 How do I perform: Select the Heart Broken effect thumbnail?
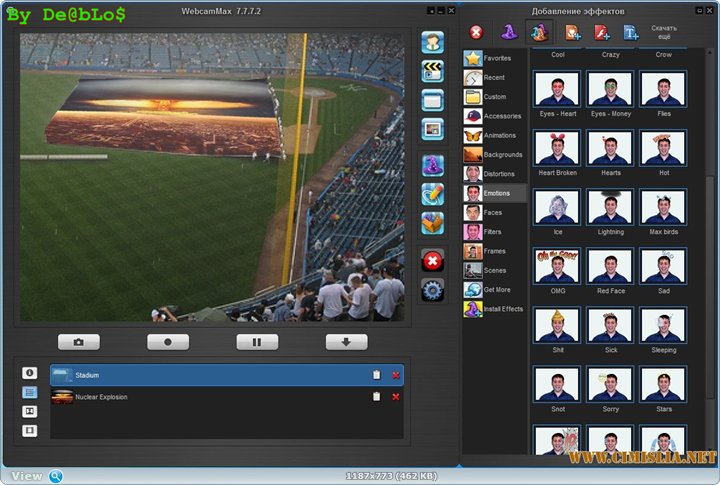(x=557, y=153)
